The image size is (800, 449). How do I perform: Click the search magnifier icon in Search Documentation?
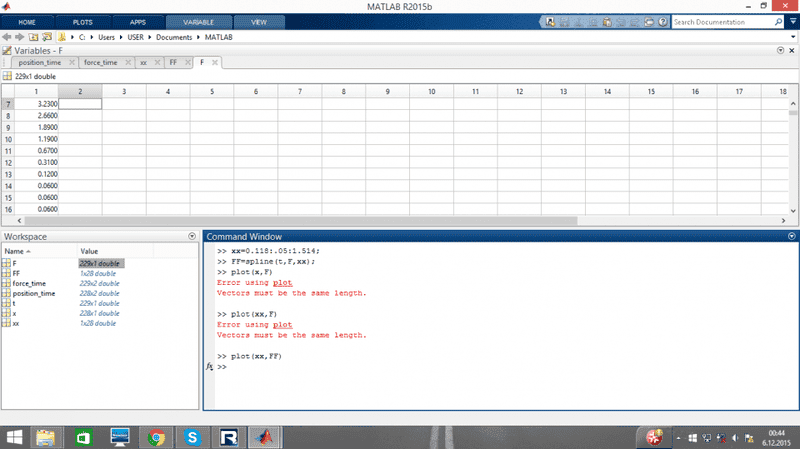pyautogui.click(x=778, y=22)
